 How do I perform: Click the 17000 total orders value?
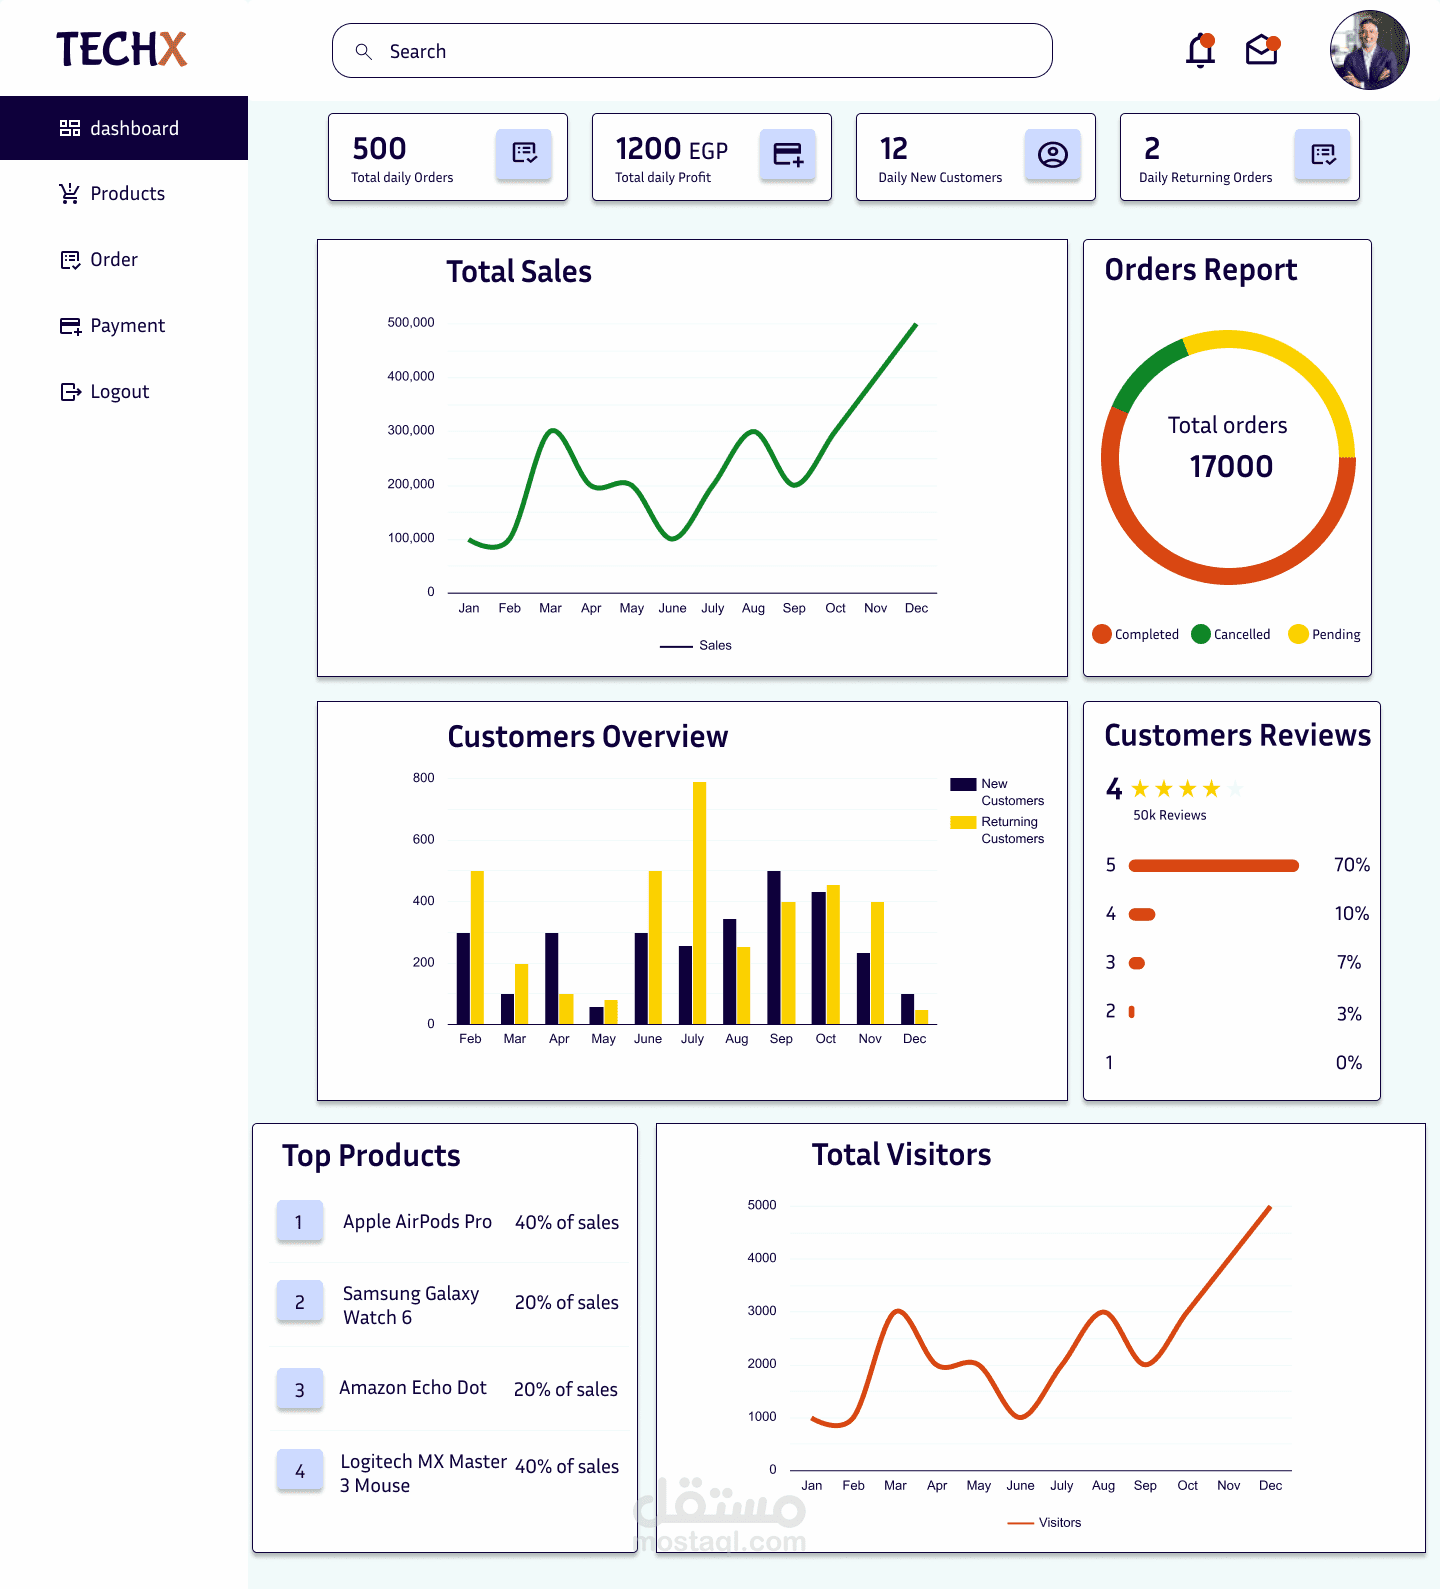pyautogui.click(x=1231, y=466)
